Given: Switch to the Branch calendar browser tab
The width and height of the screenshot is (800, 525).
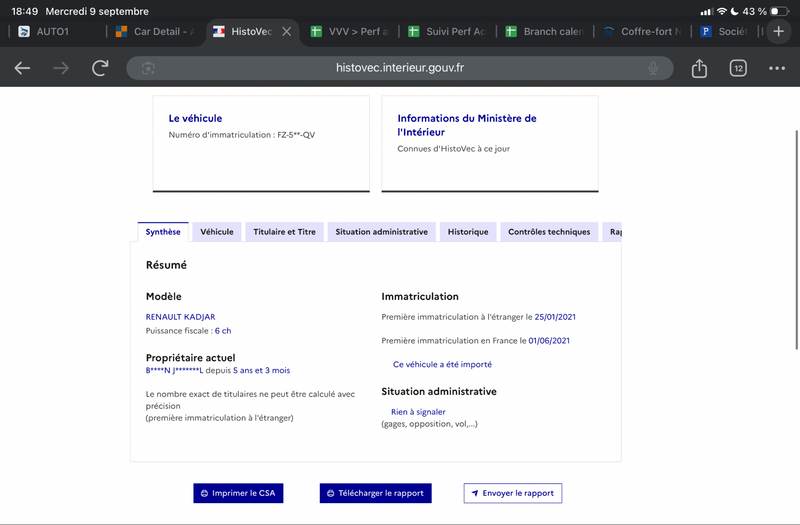Looking at the screenshot, I should (x=545, y=32).
